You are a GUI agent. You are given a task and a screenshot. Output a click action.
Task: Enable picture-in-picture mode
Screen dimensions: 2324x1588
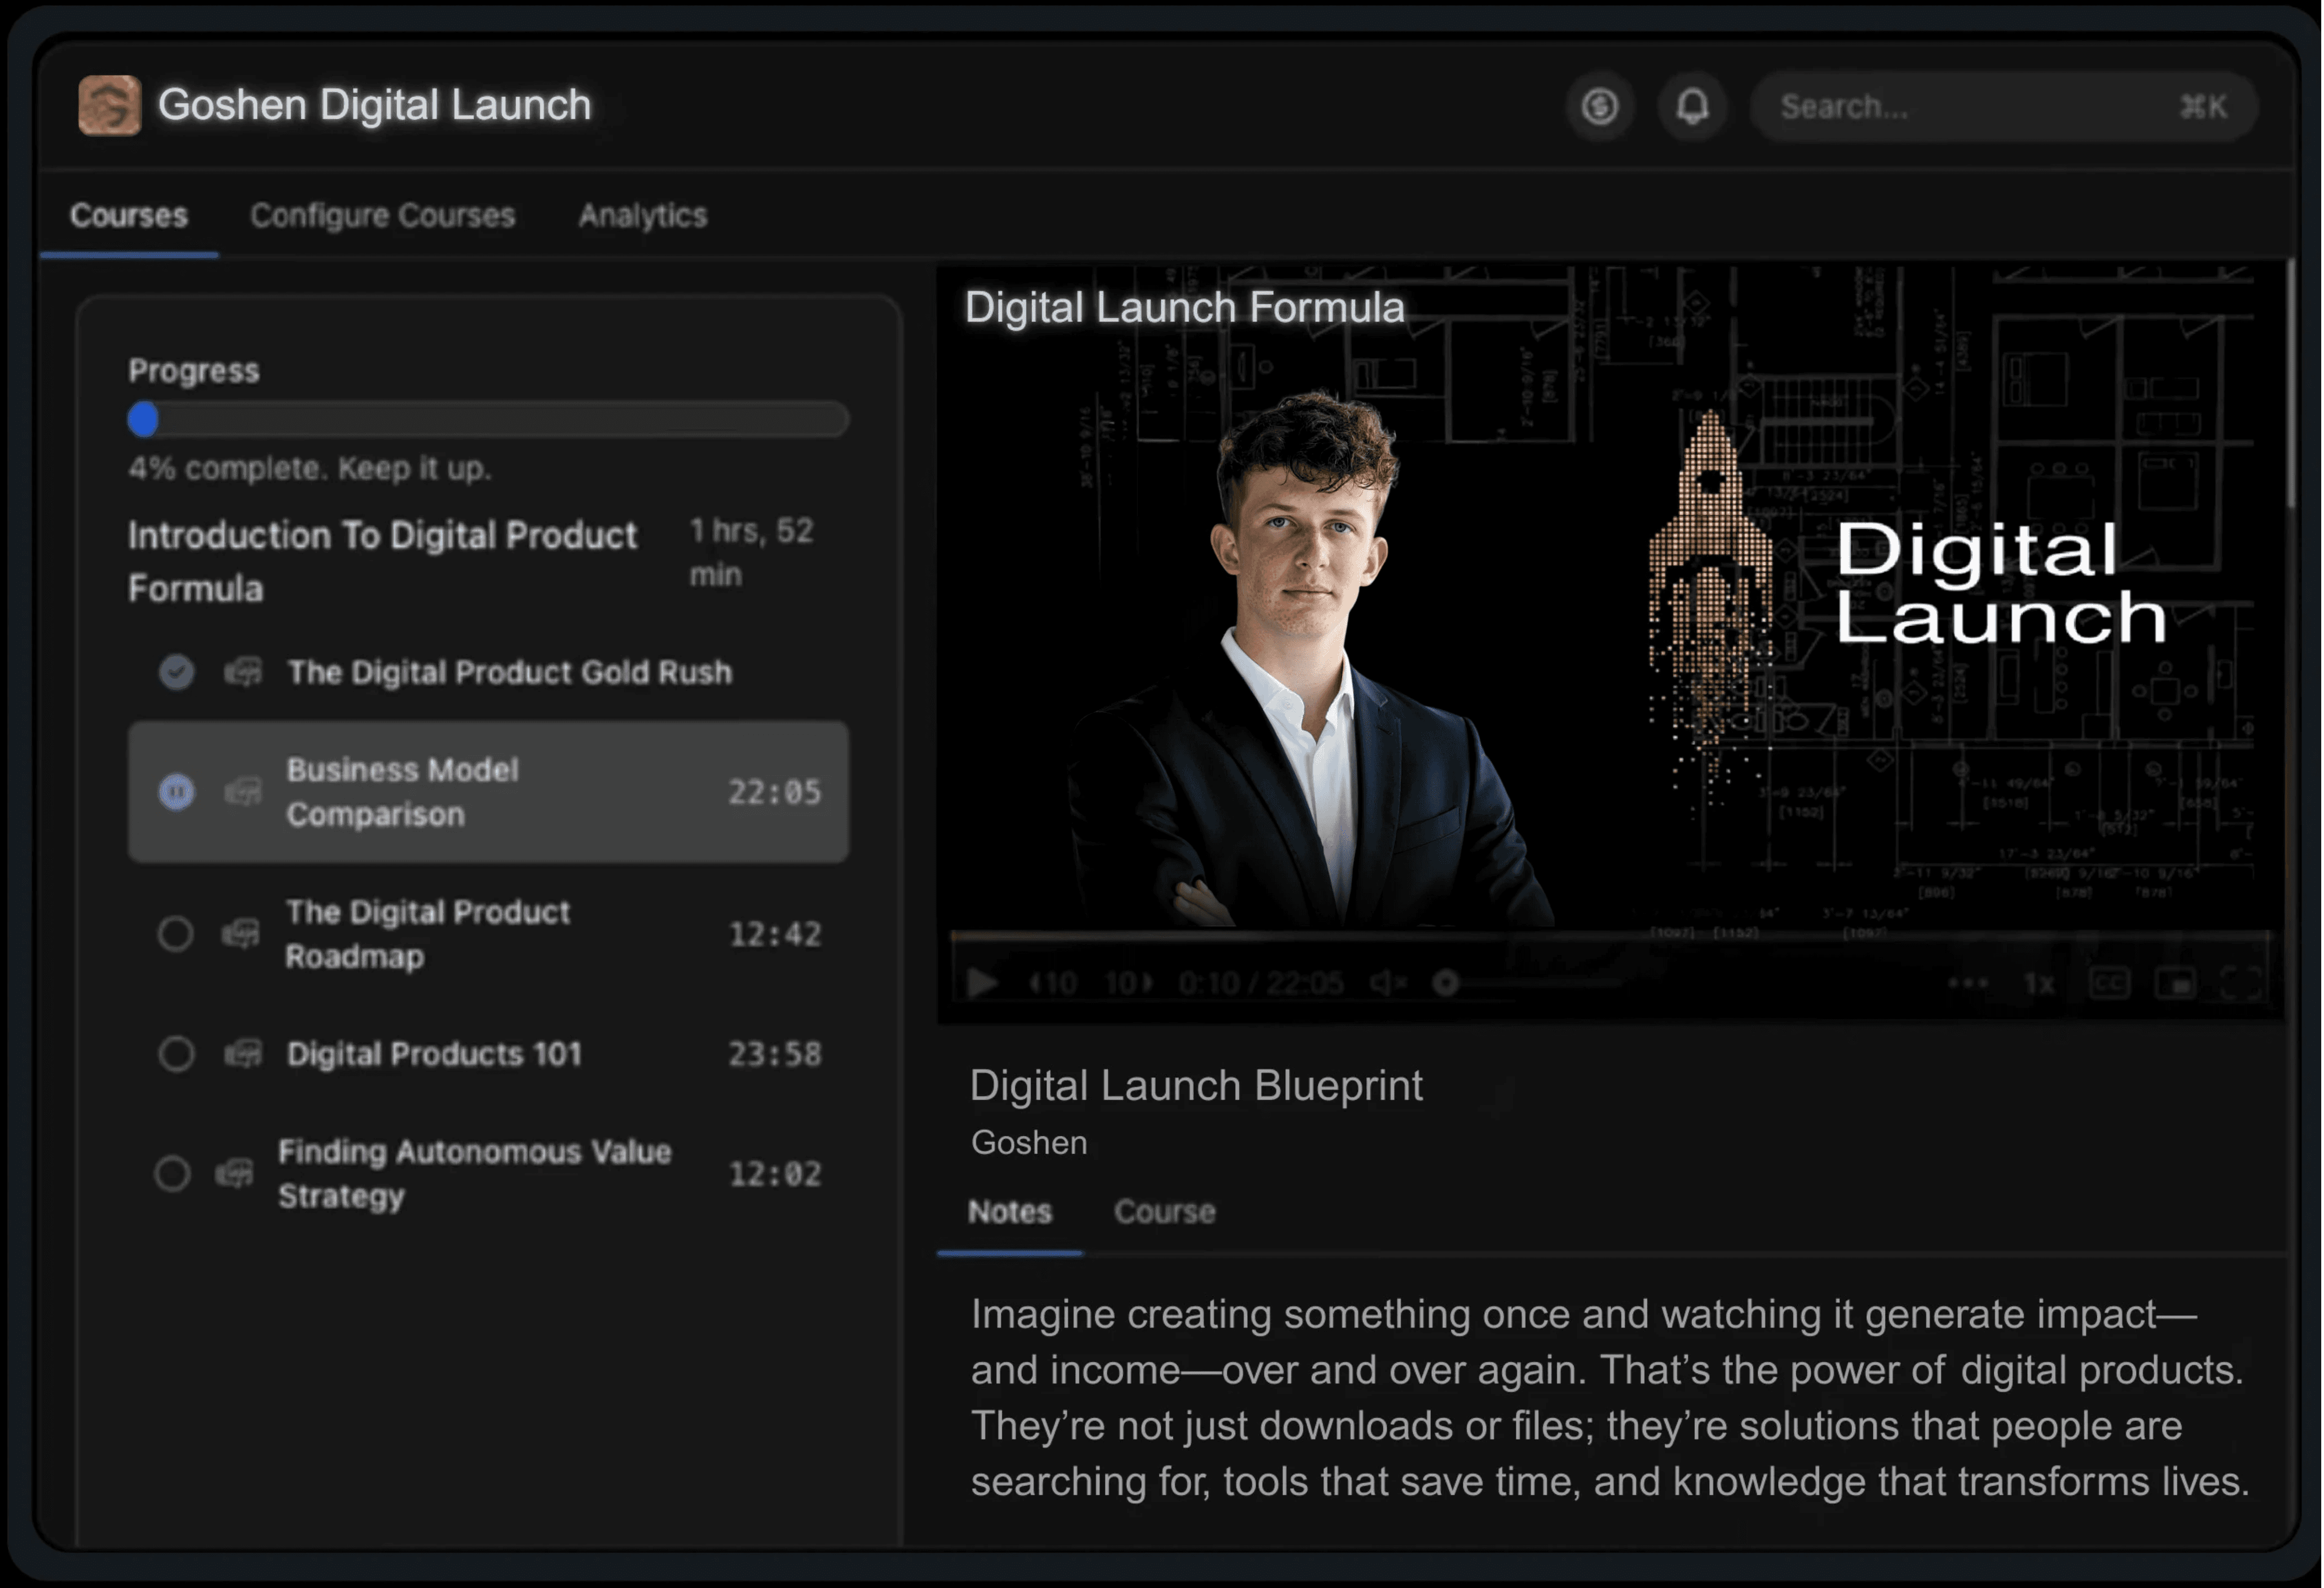[2176, 984]
